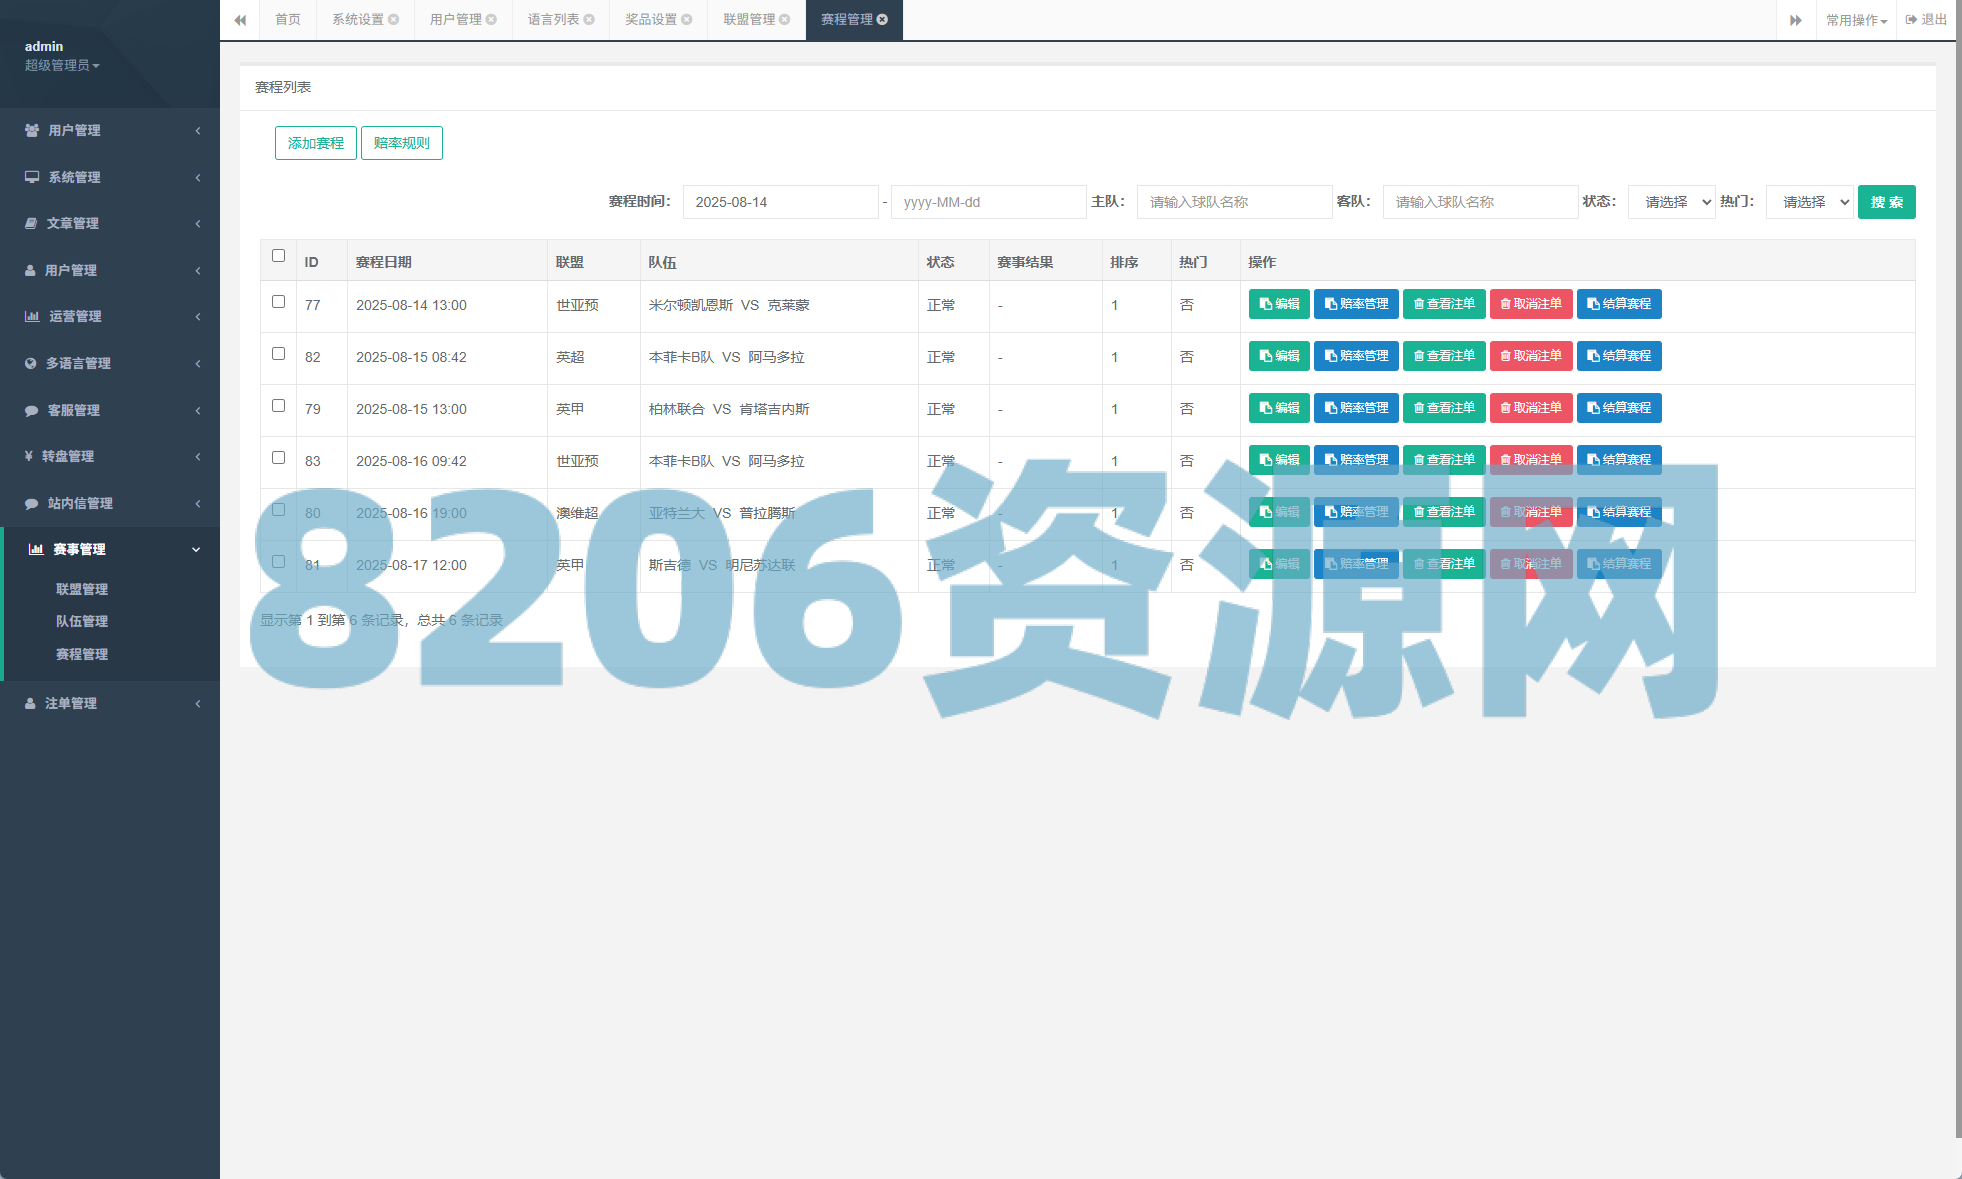Viewport: 1962px width, 1179px height.
Task: Open 赔率管理 for match ID 82
Action: [1356, 356]
